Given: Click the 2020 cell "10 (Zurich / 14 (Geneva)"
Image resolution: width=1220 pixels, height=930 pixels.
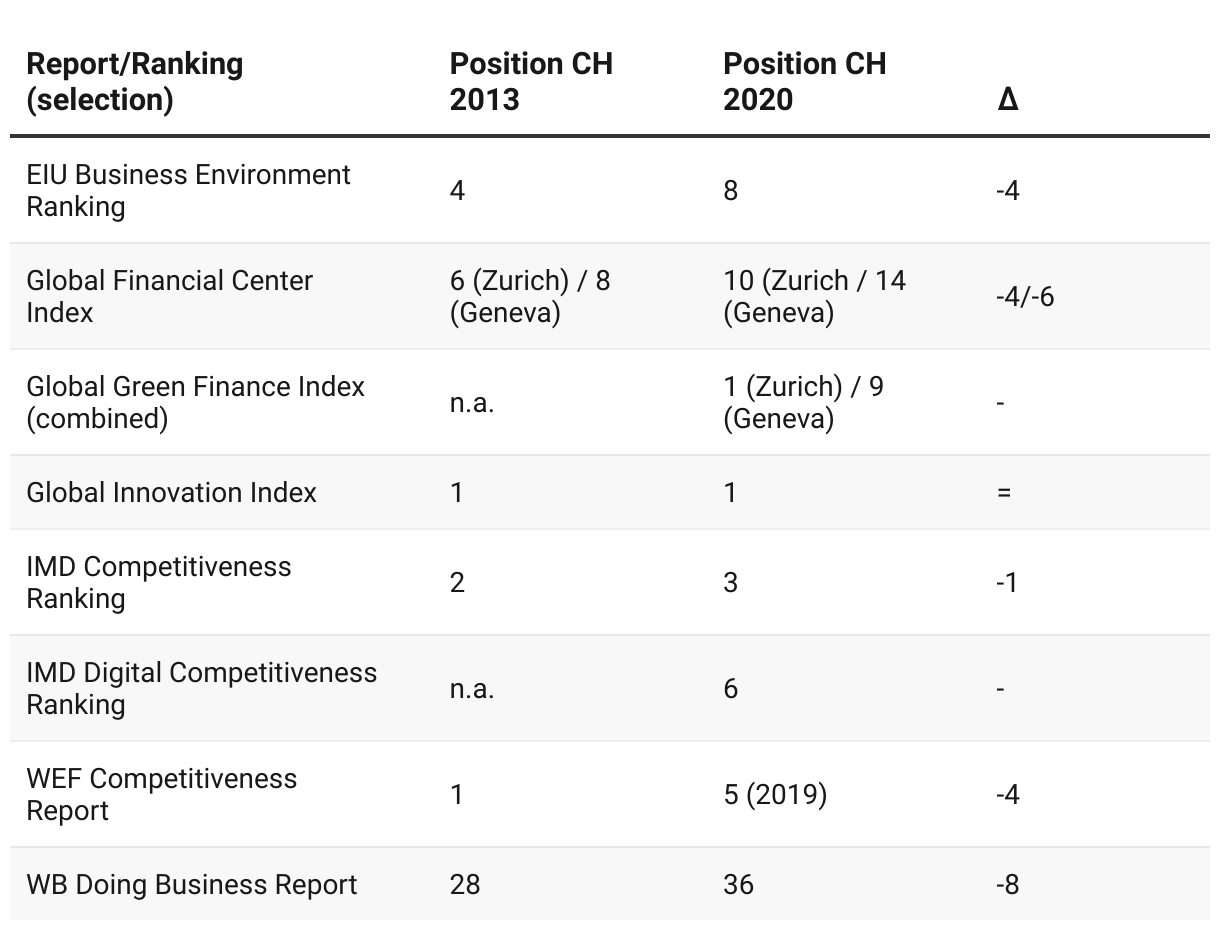Looking at the screenshot, I should (814, 296).
